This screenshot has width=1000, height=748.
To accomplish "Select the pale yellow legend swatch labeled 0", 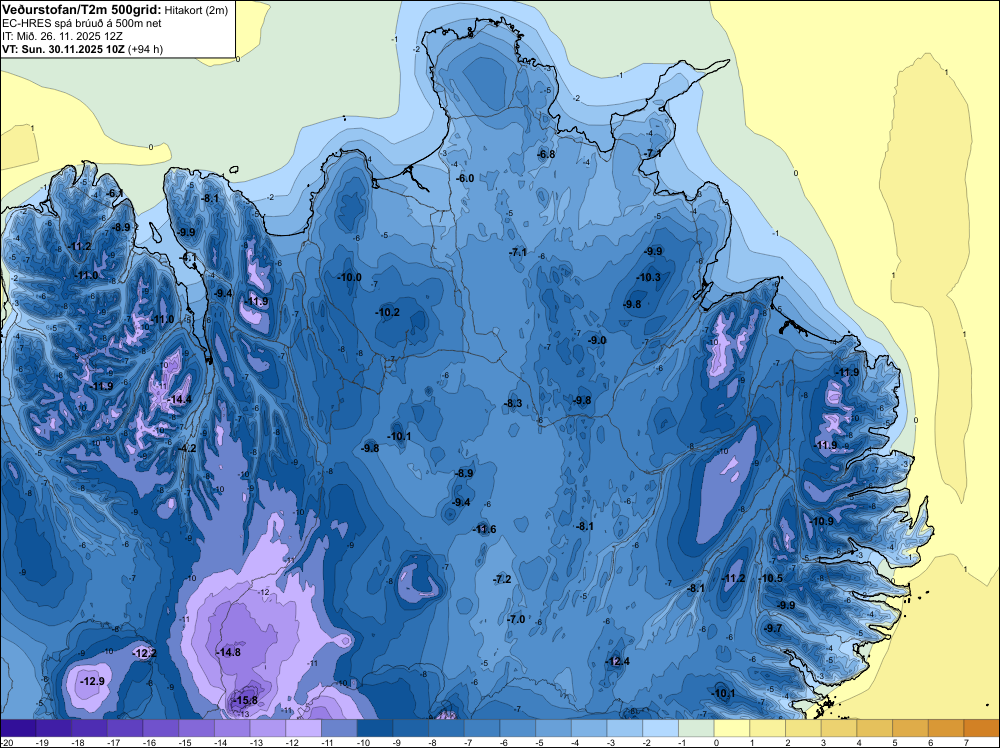I will click(x=732, y=728).
